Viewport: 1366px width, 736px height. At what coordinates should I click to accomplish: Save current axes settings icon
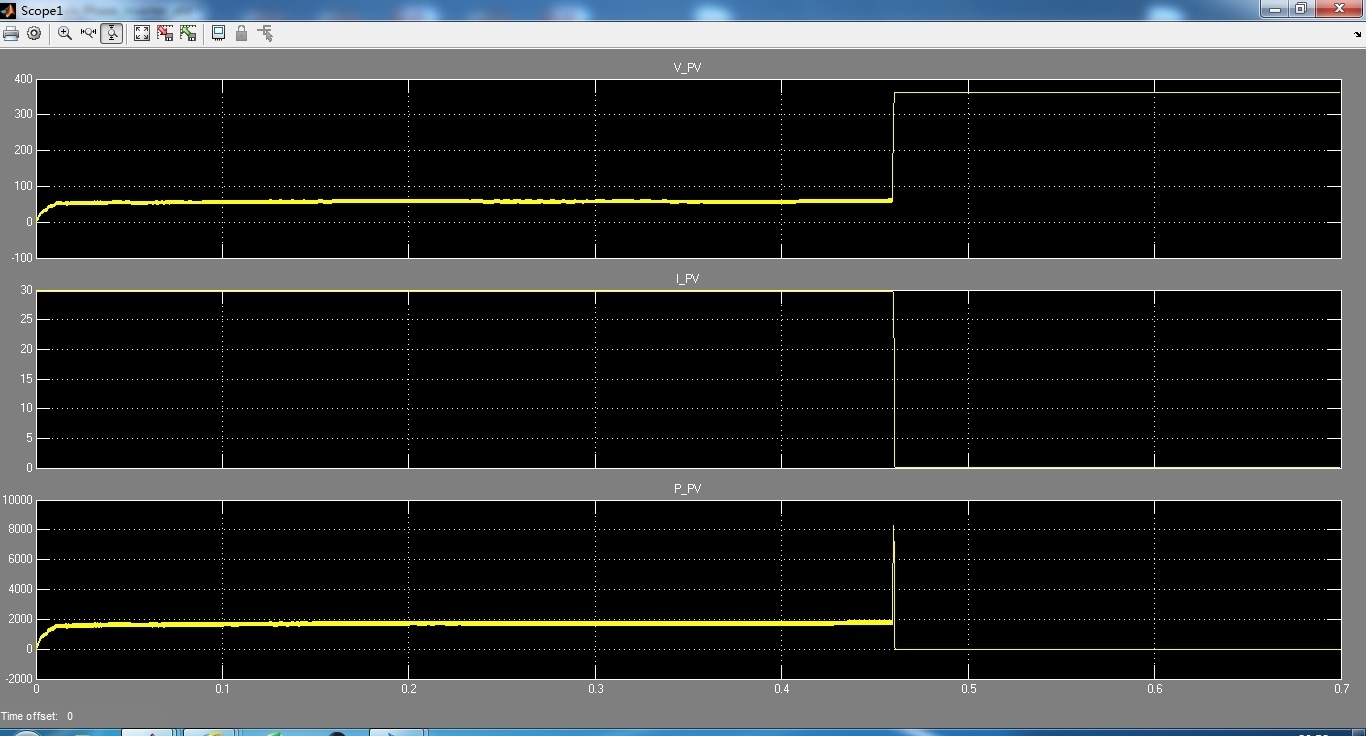[x=165, y=33]
